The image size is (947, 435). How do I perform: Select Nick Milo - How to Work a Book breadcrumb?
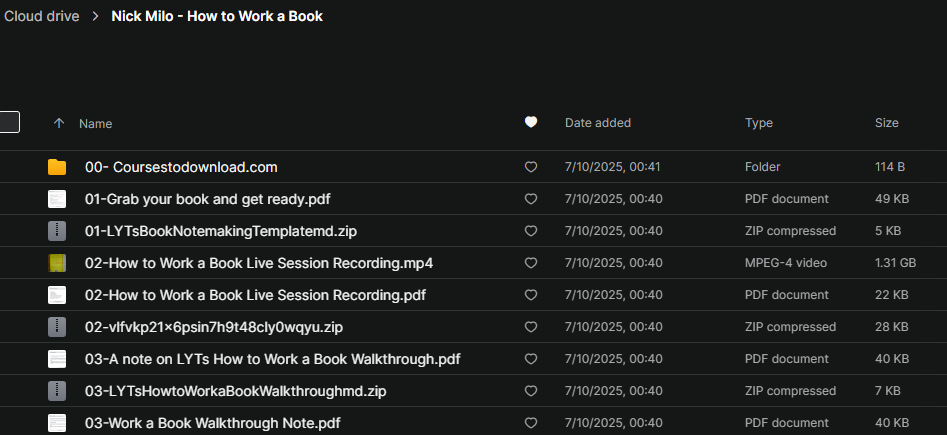[217, 16]
